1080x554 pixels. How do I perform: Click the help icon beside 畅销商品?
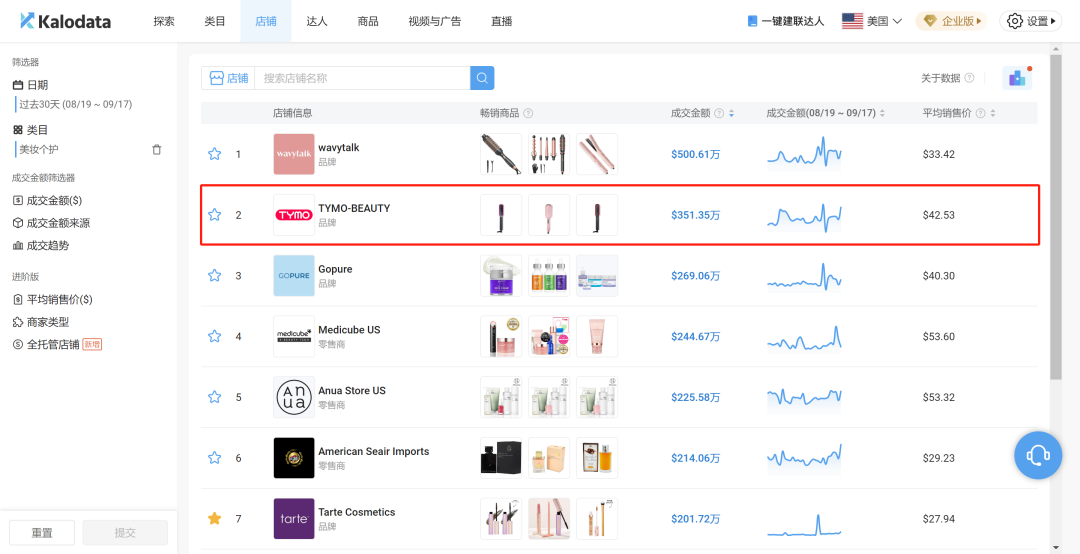click(528, 114)
